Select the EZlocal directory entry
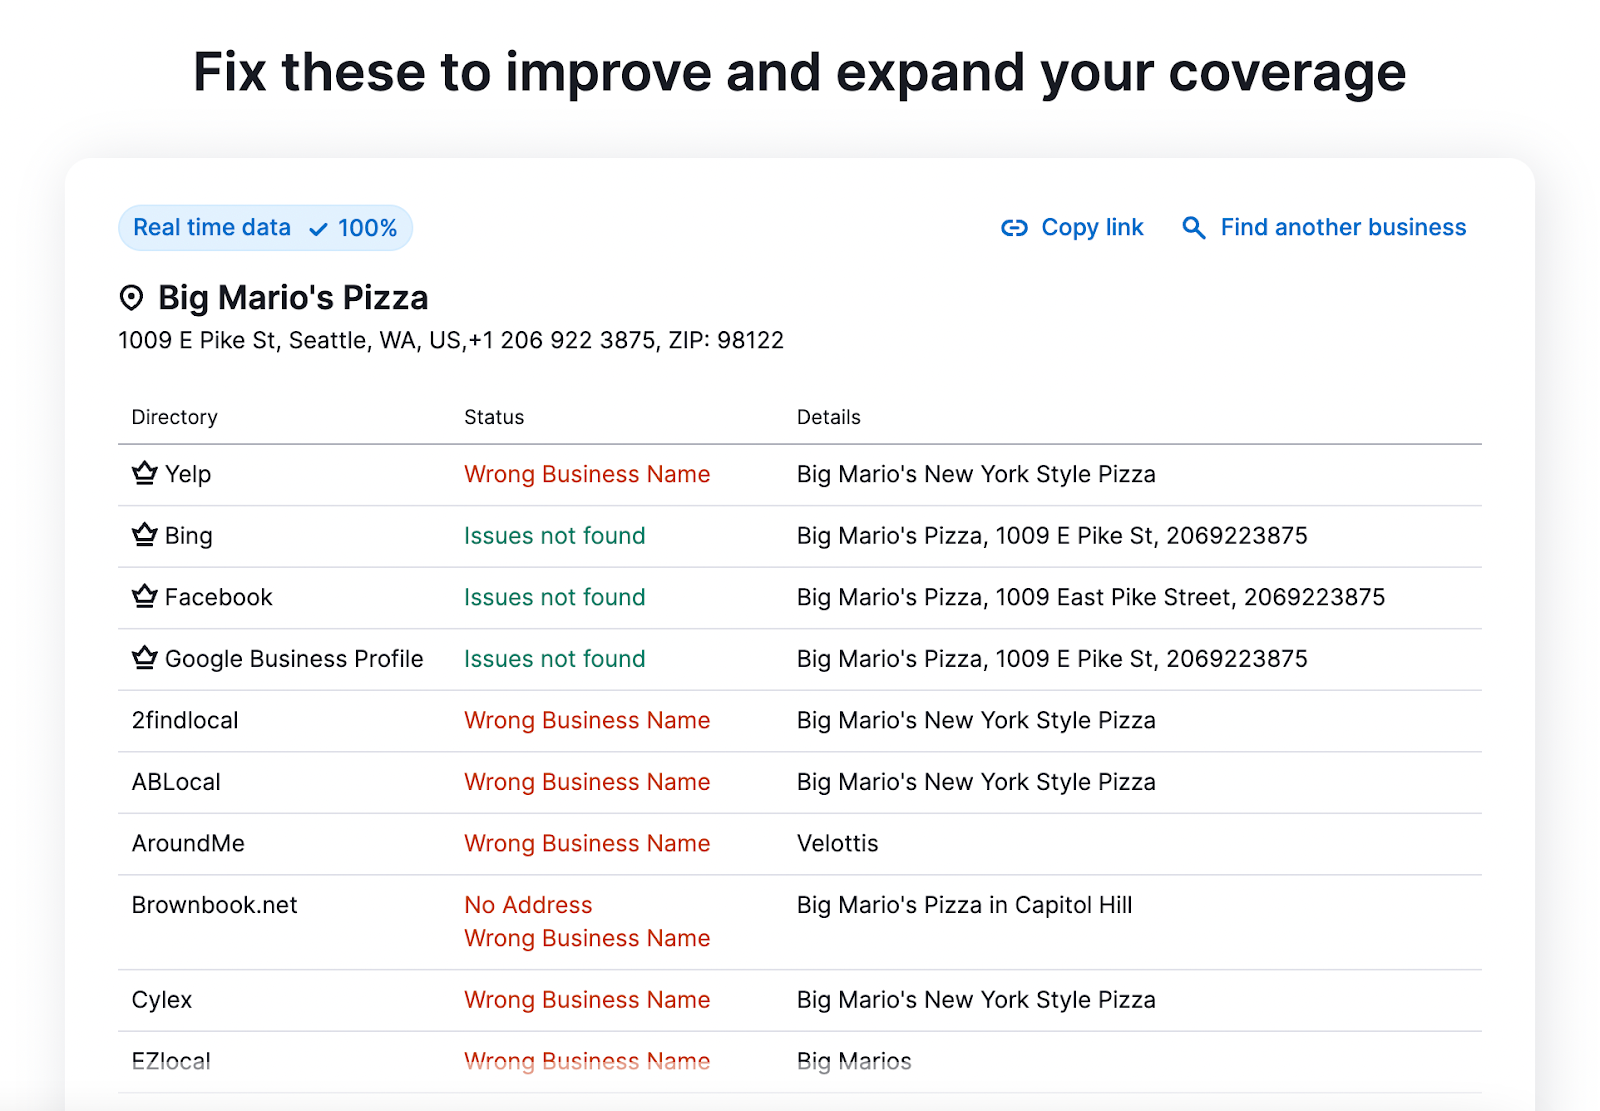This screenshot has height=1111, width=1600. click(x=171, y=1060)
